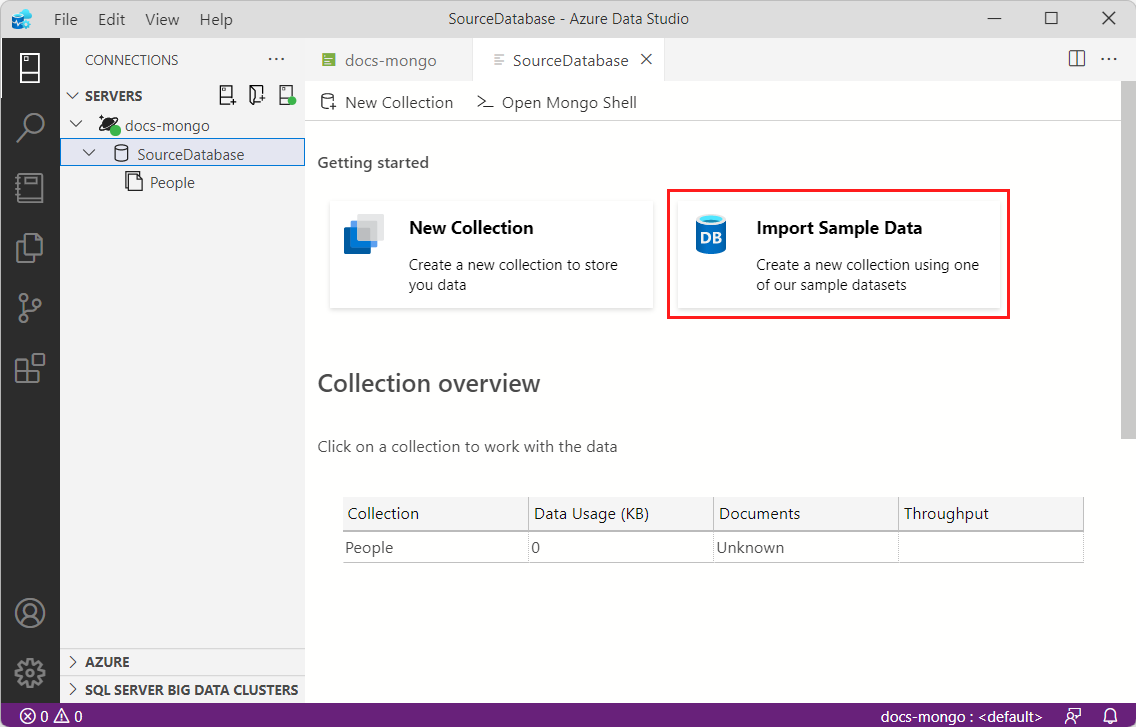Image resolution: width=1136 pixels, height=727 pixels.
Task: Switch to the docs-mongo tab
Action: 388,60
